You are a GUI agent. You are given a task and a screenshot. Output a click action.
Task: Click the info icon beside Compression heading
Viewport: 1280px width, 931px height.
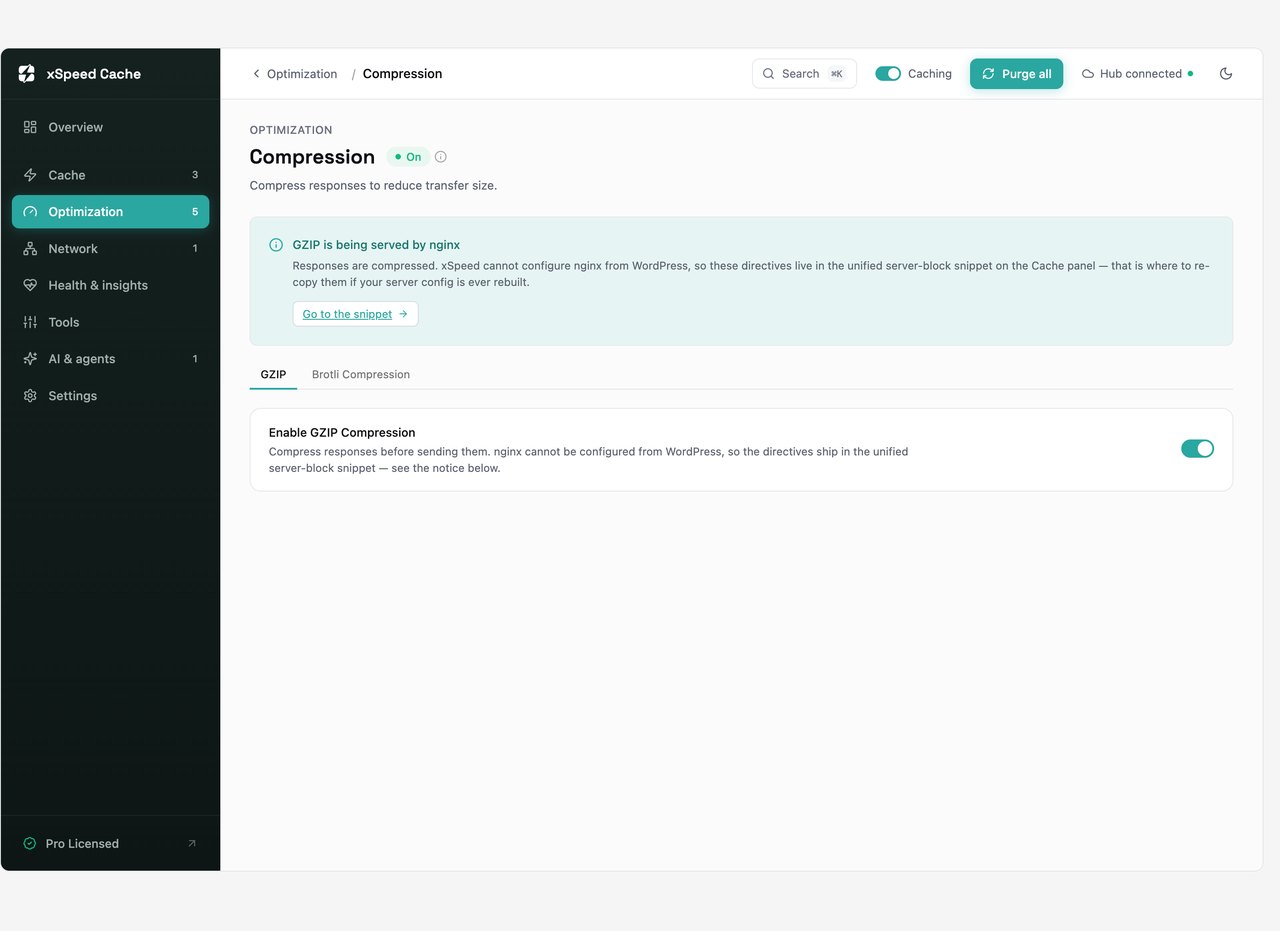coord(441,157)
